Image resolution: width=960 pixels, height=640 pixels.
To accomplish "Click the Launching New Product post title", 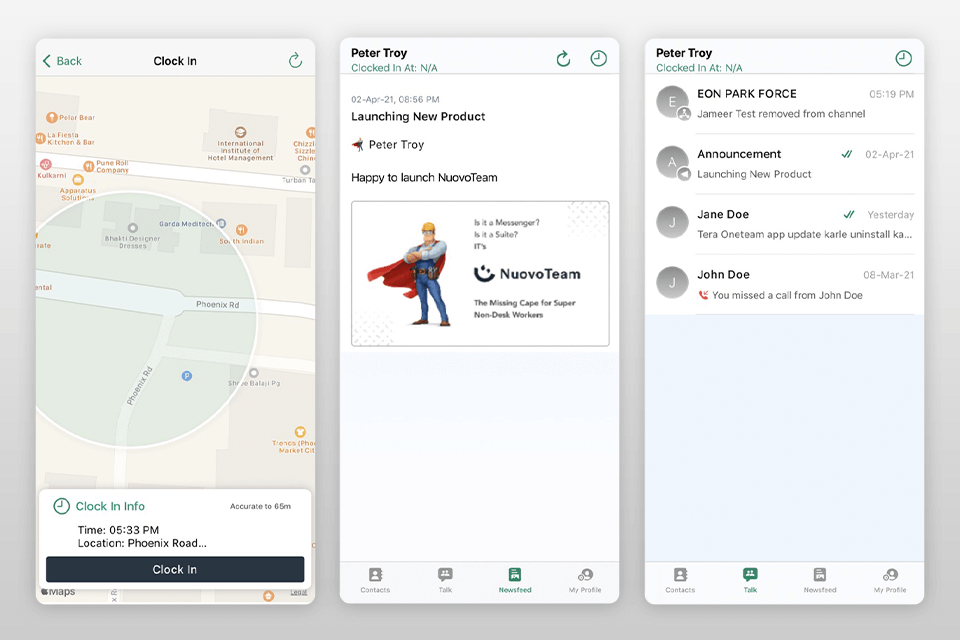I will 418,117.
